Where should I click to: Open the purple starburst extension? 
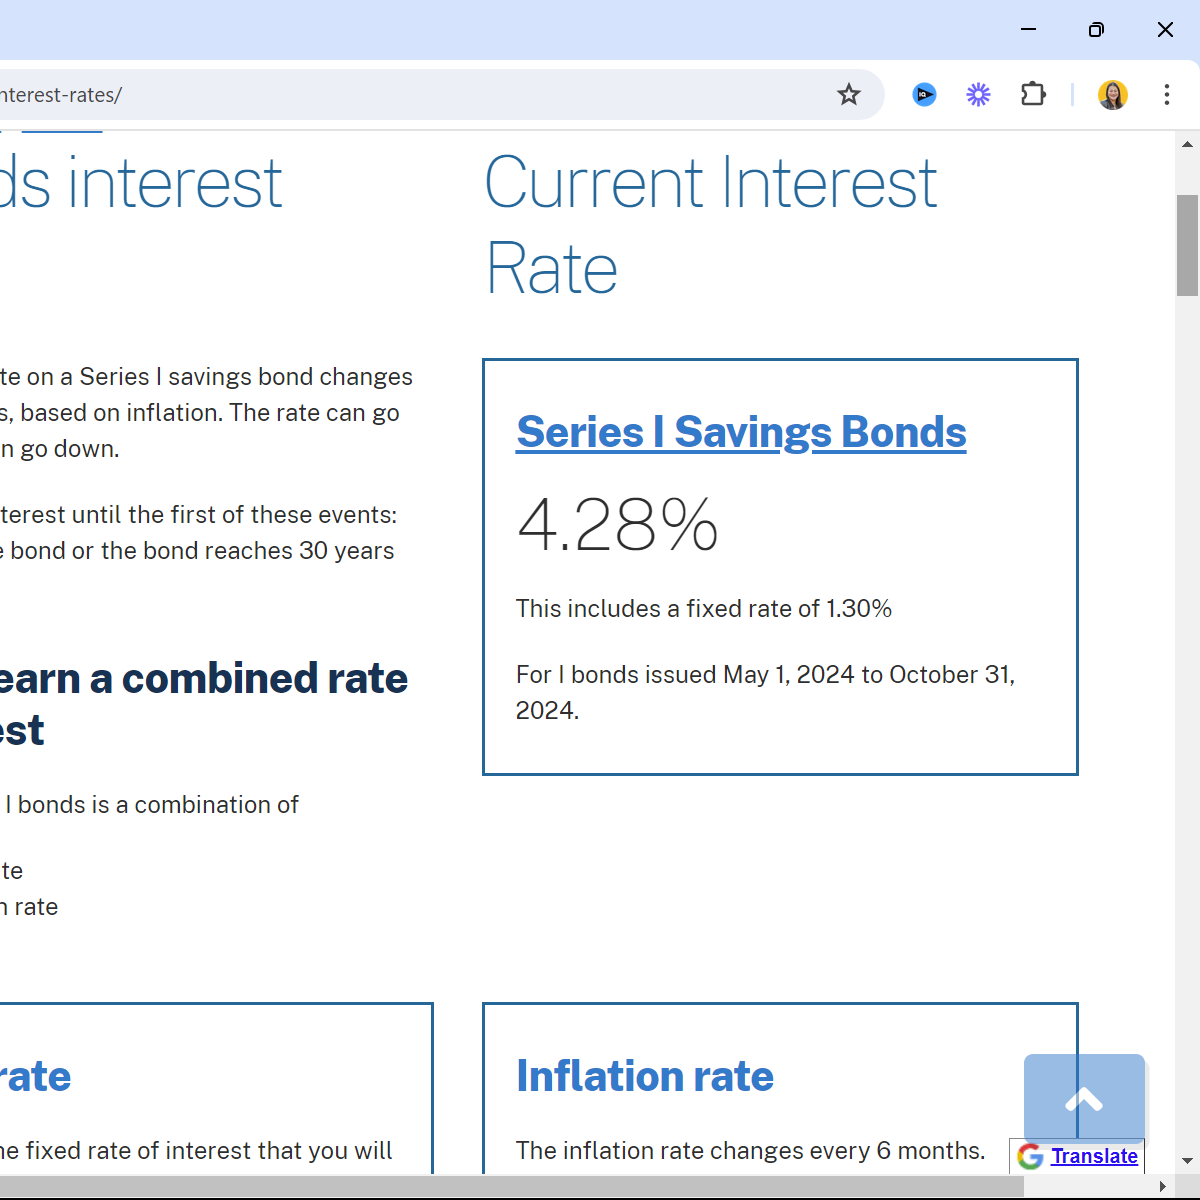[x=978, y=95]
